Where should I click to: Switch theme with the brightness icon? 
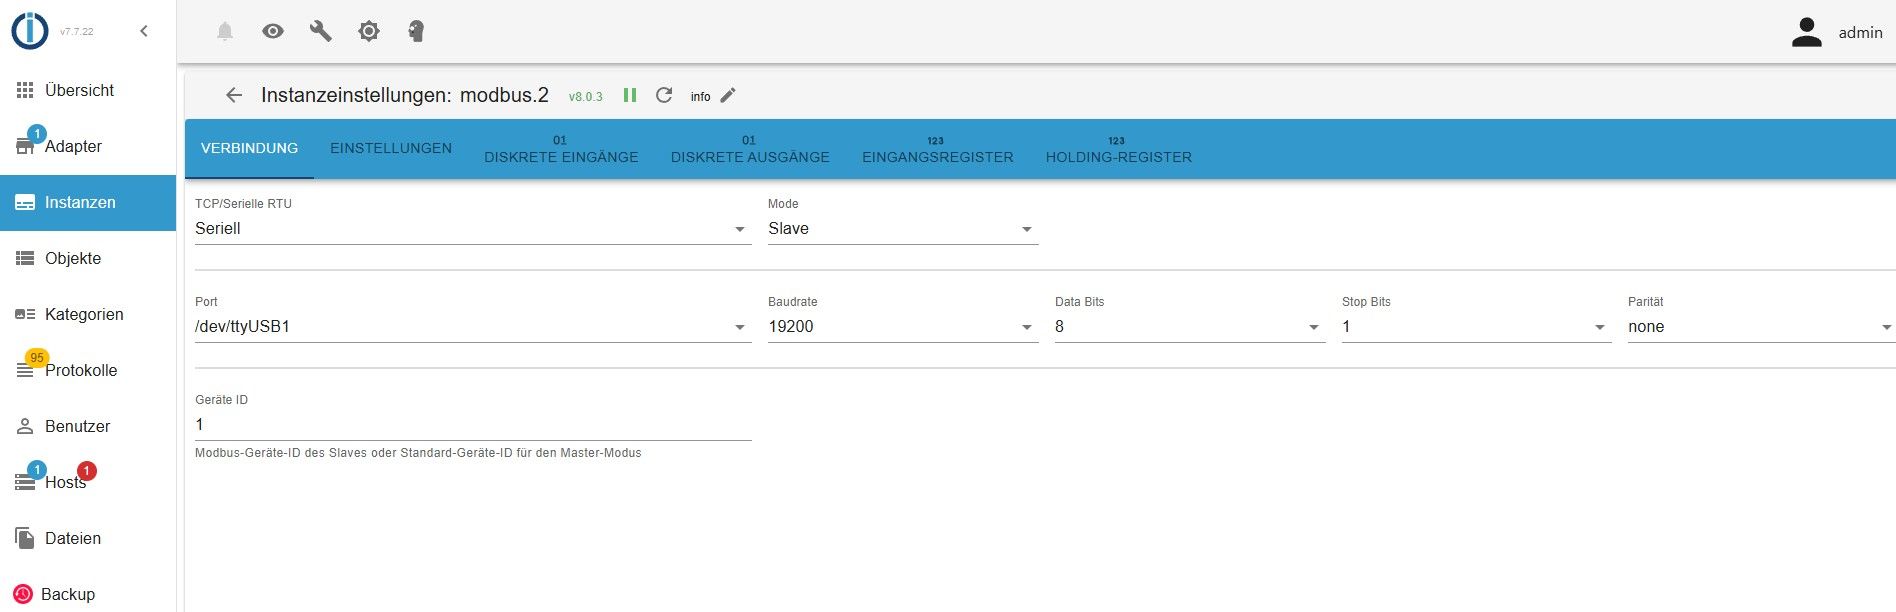point(369,31)
